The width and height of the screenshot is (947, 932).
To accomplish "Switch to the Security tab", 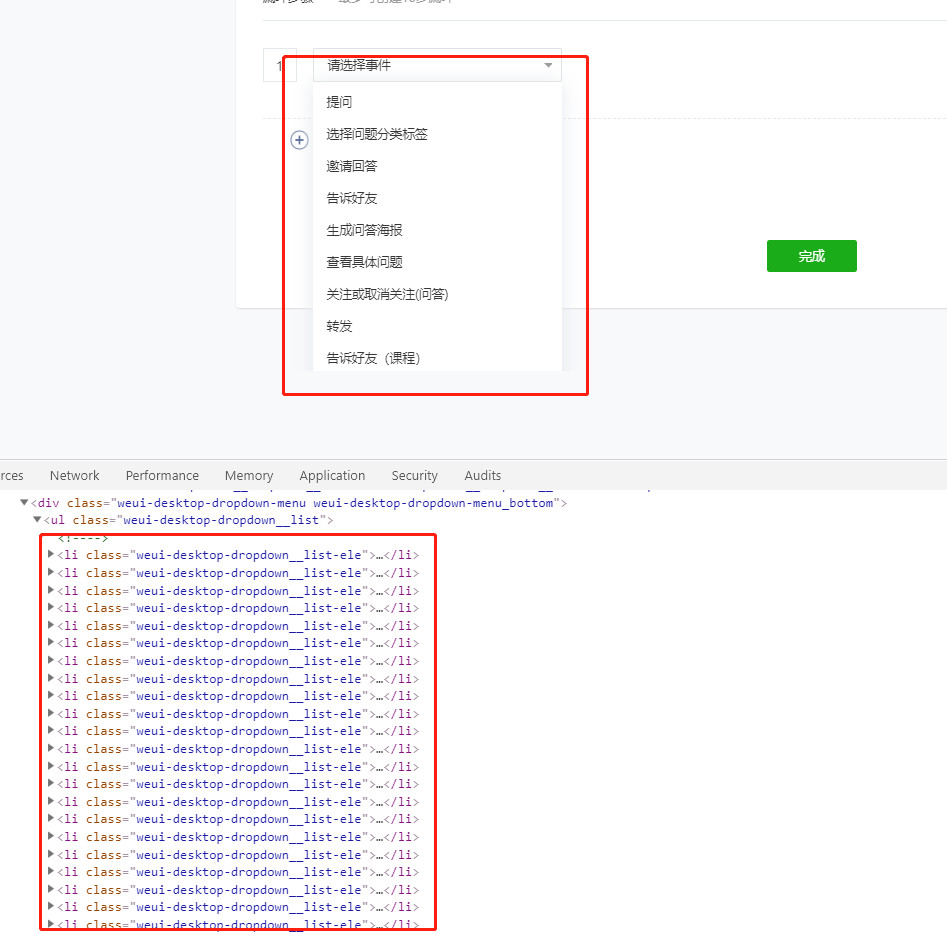I will (414, 475).
